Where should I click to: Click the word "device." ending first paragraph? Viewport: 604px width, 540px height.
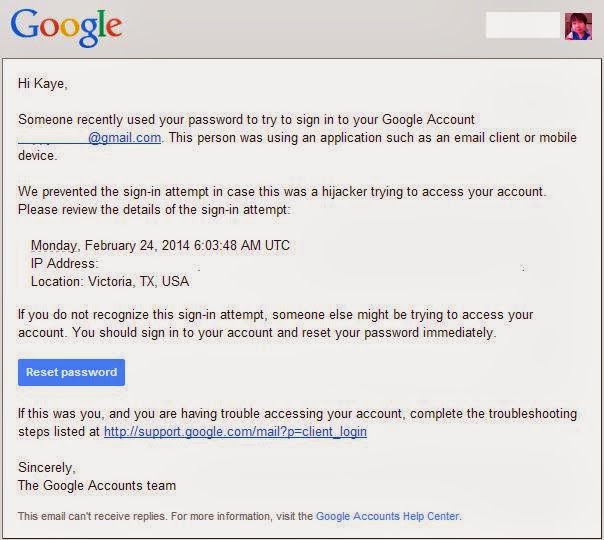(x=38, y=156)
